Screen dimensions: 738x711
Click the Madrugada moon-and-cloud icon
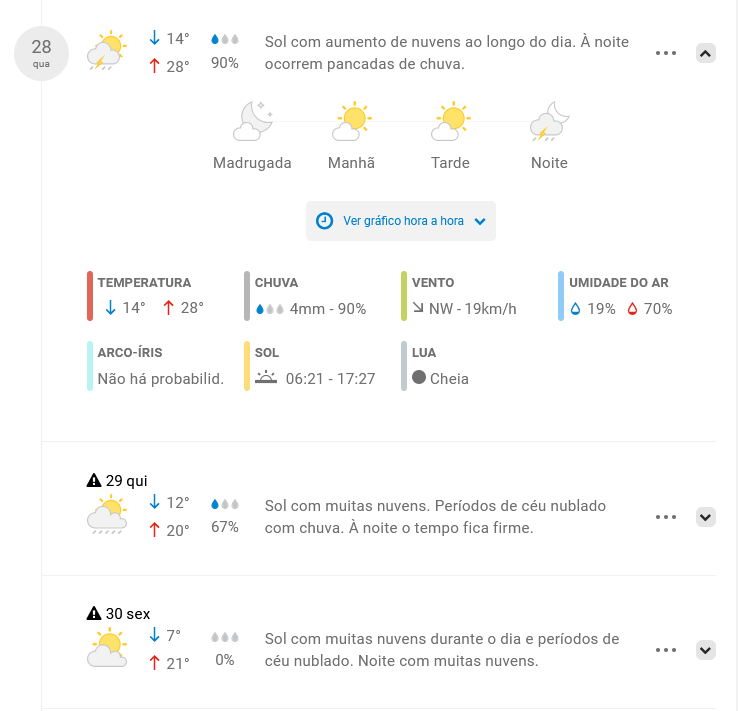(x=253, y=121)
